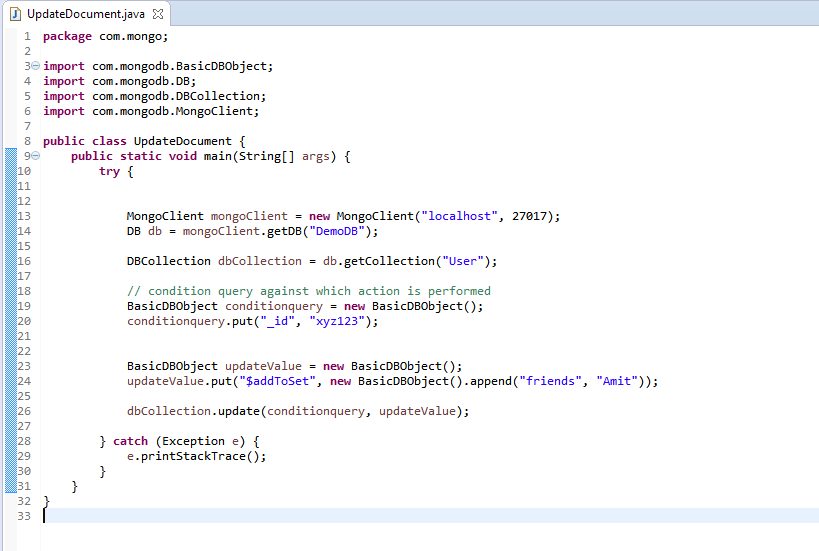This screenshot has height=551, width=819.
Task: Click the "$addToSet" string
Action: point(277,381)
